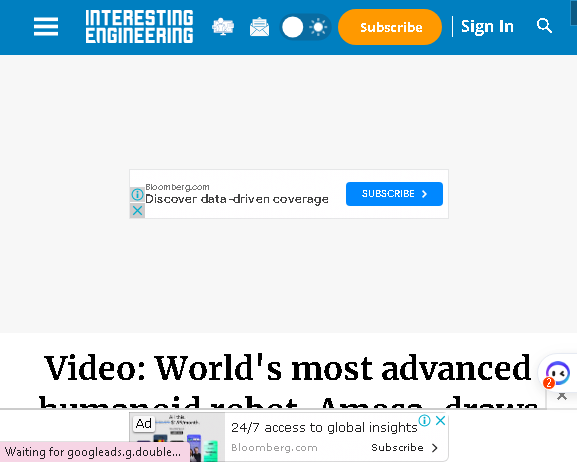
Task: Open the hamburger navigation menu
Action: click(46, 27)
